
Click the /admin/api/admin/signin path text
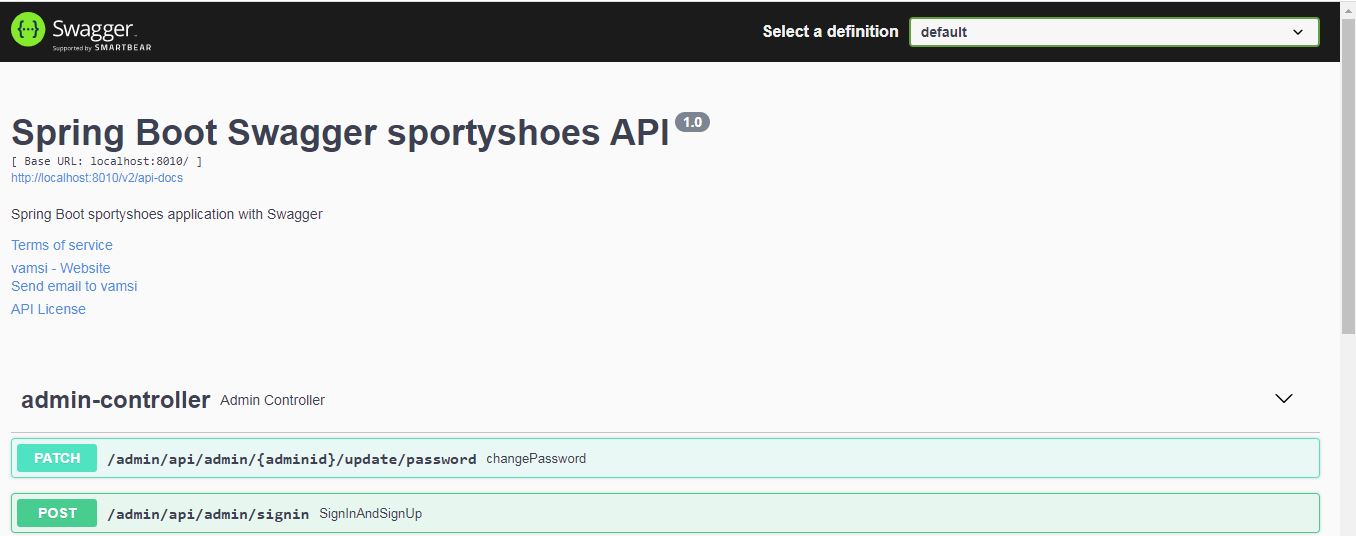207,514
